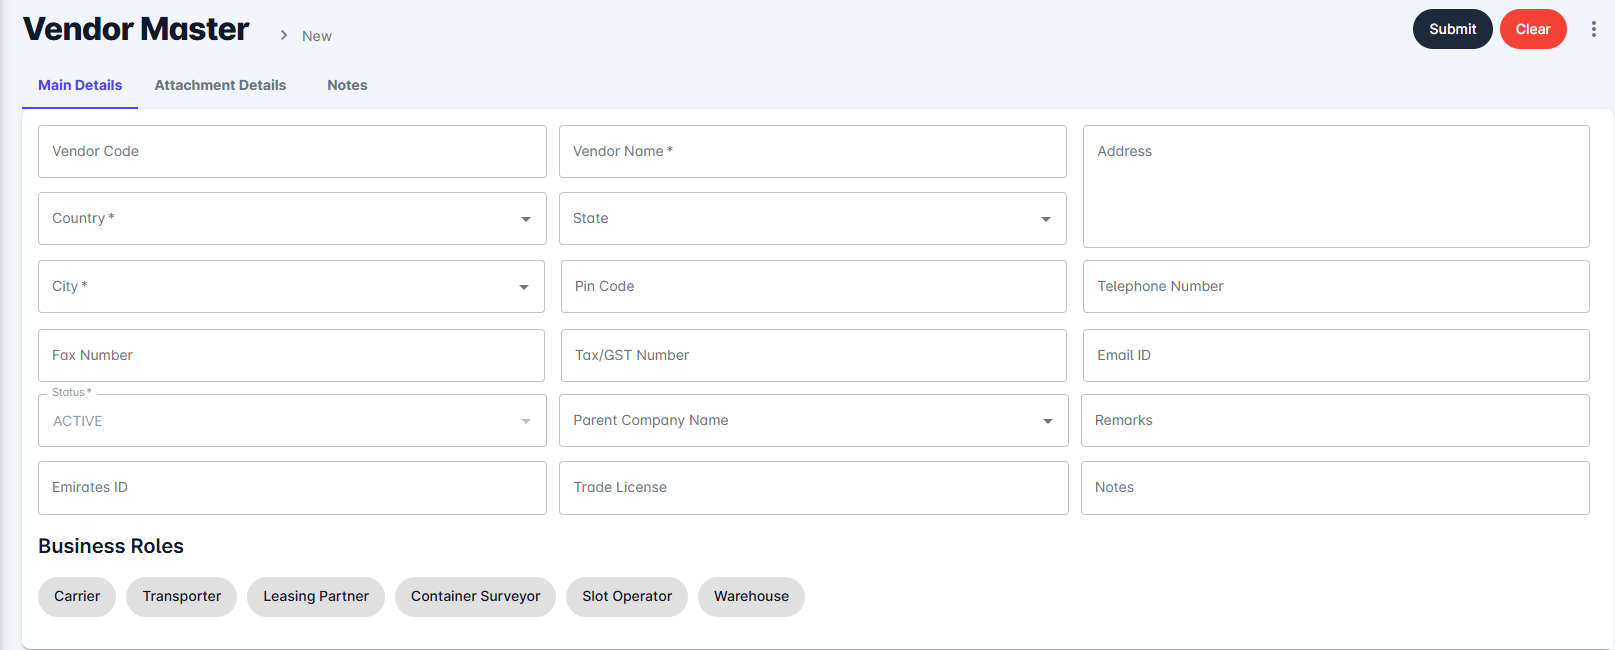Viewport: 1615px width, 650px height.
Task: Click the Vendor Master page title
Action: tap(136, 29)
